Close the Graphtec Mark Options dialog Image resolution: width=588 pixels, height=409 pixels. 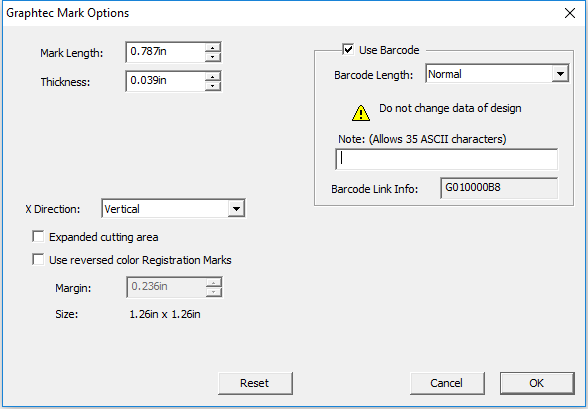coord(570,13)
